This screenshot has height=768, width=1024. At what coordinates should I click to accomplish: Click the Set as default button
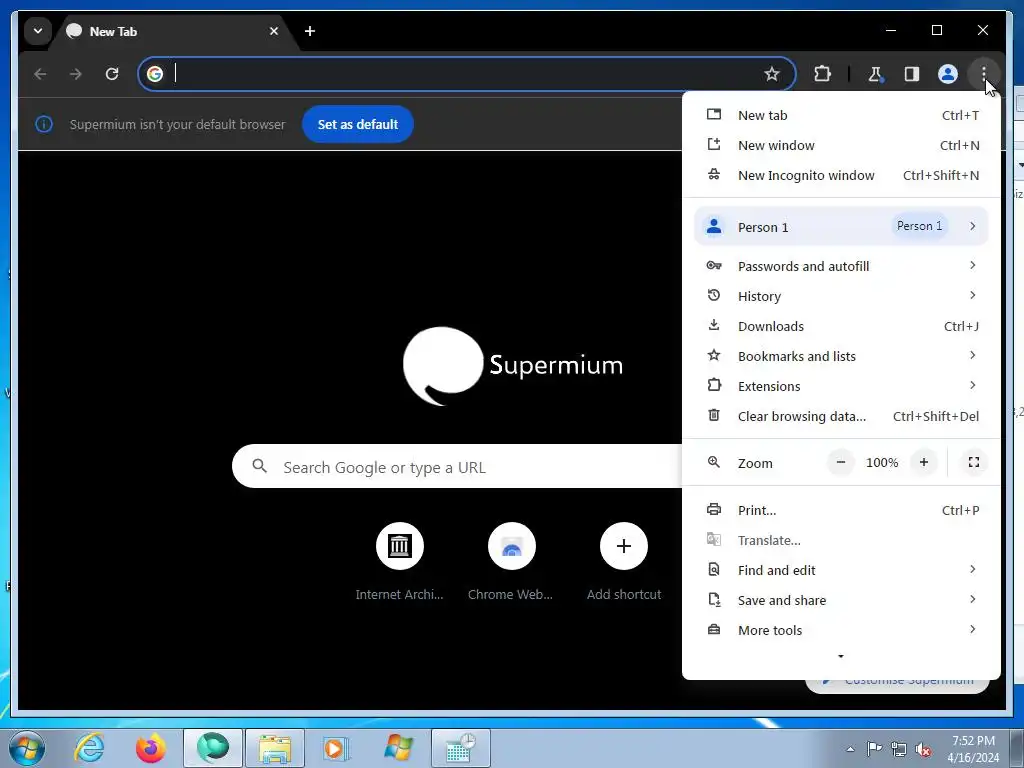[x=358, y=124]
